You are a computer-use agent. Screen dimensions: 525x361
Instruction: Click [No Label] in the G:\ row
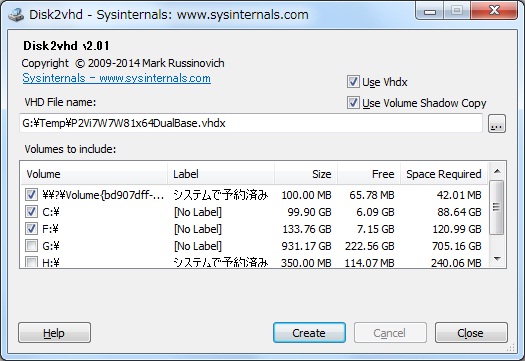click(198, 246)
